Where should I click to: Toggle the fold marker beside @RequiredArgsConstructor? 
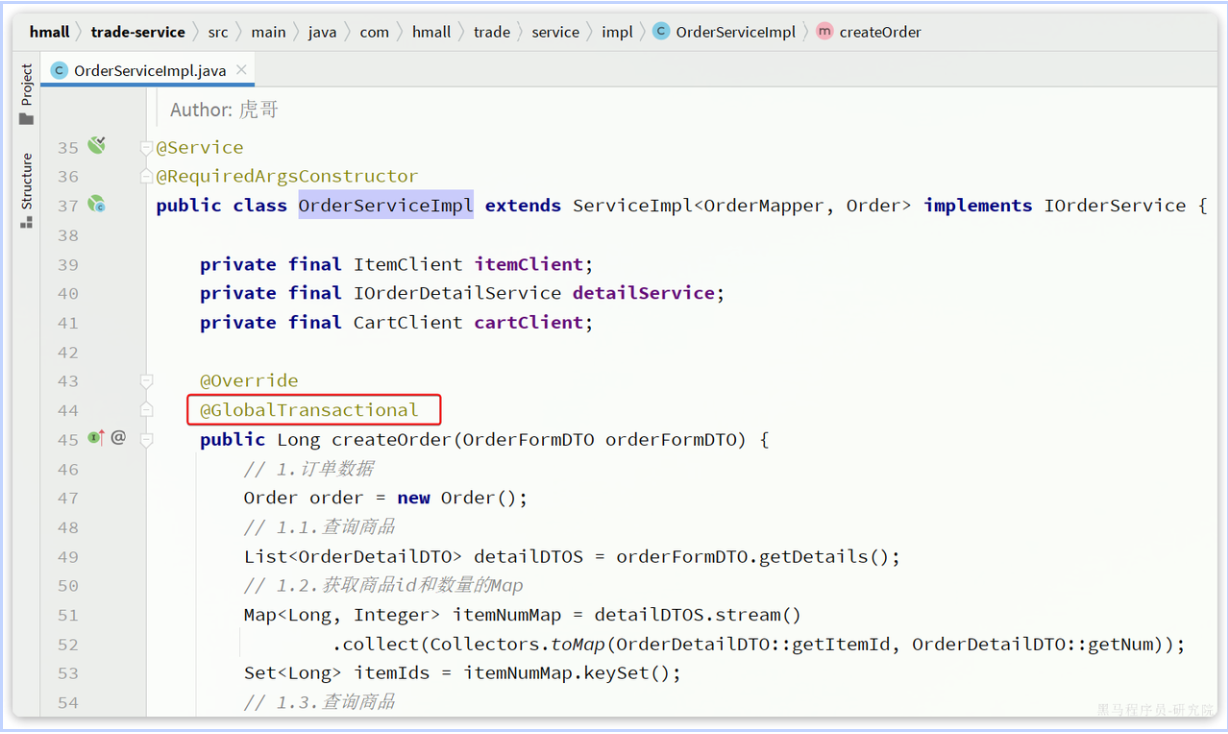point(147,177)
